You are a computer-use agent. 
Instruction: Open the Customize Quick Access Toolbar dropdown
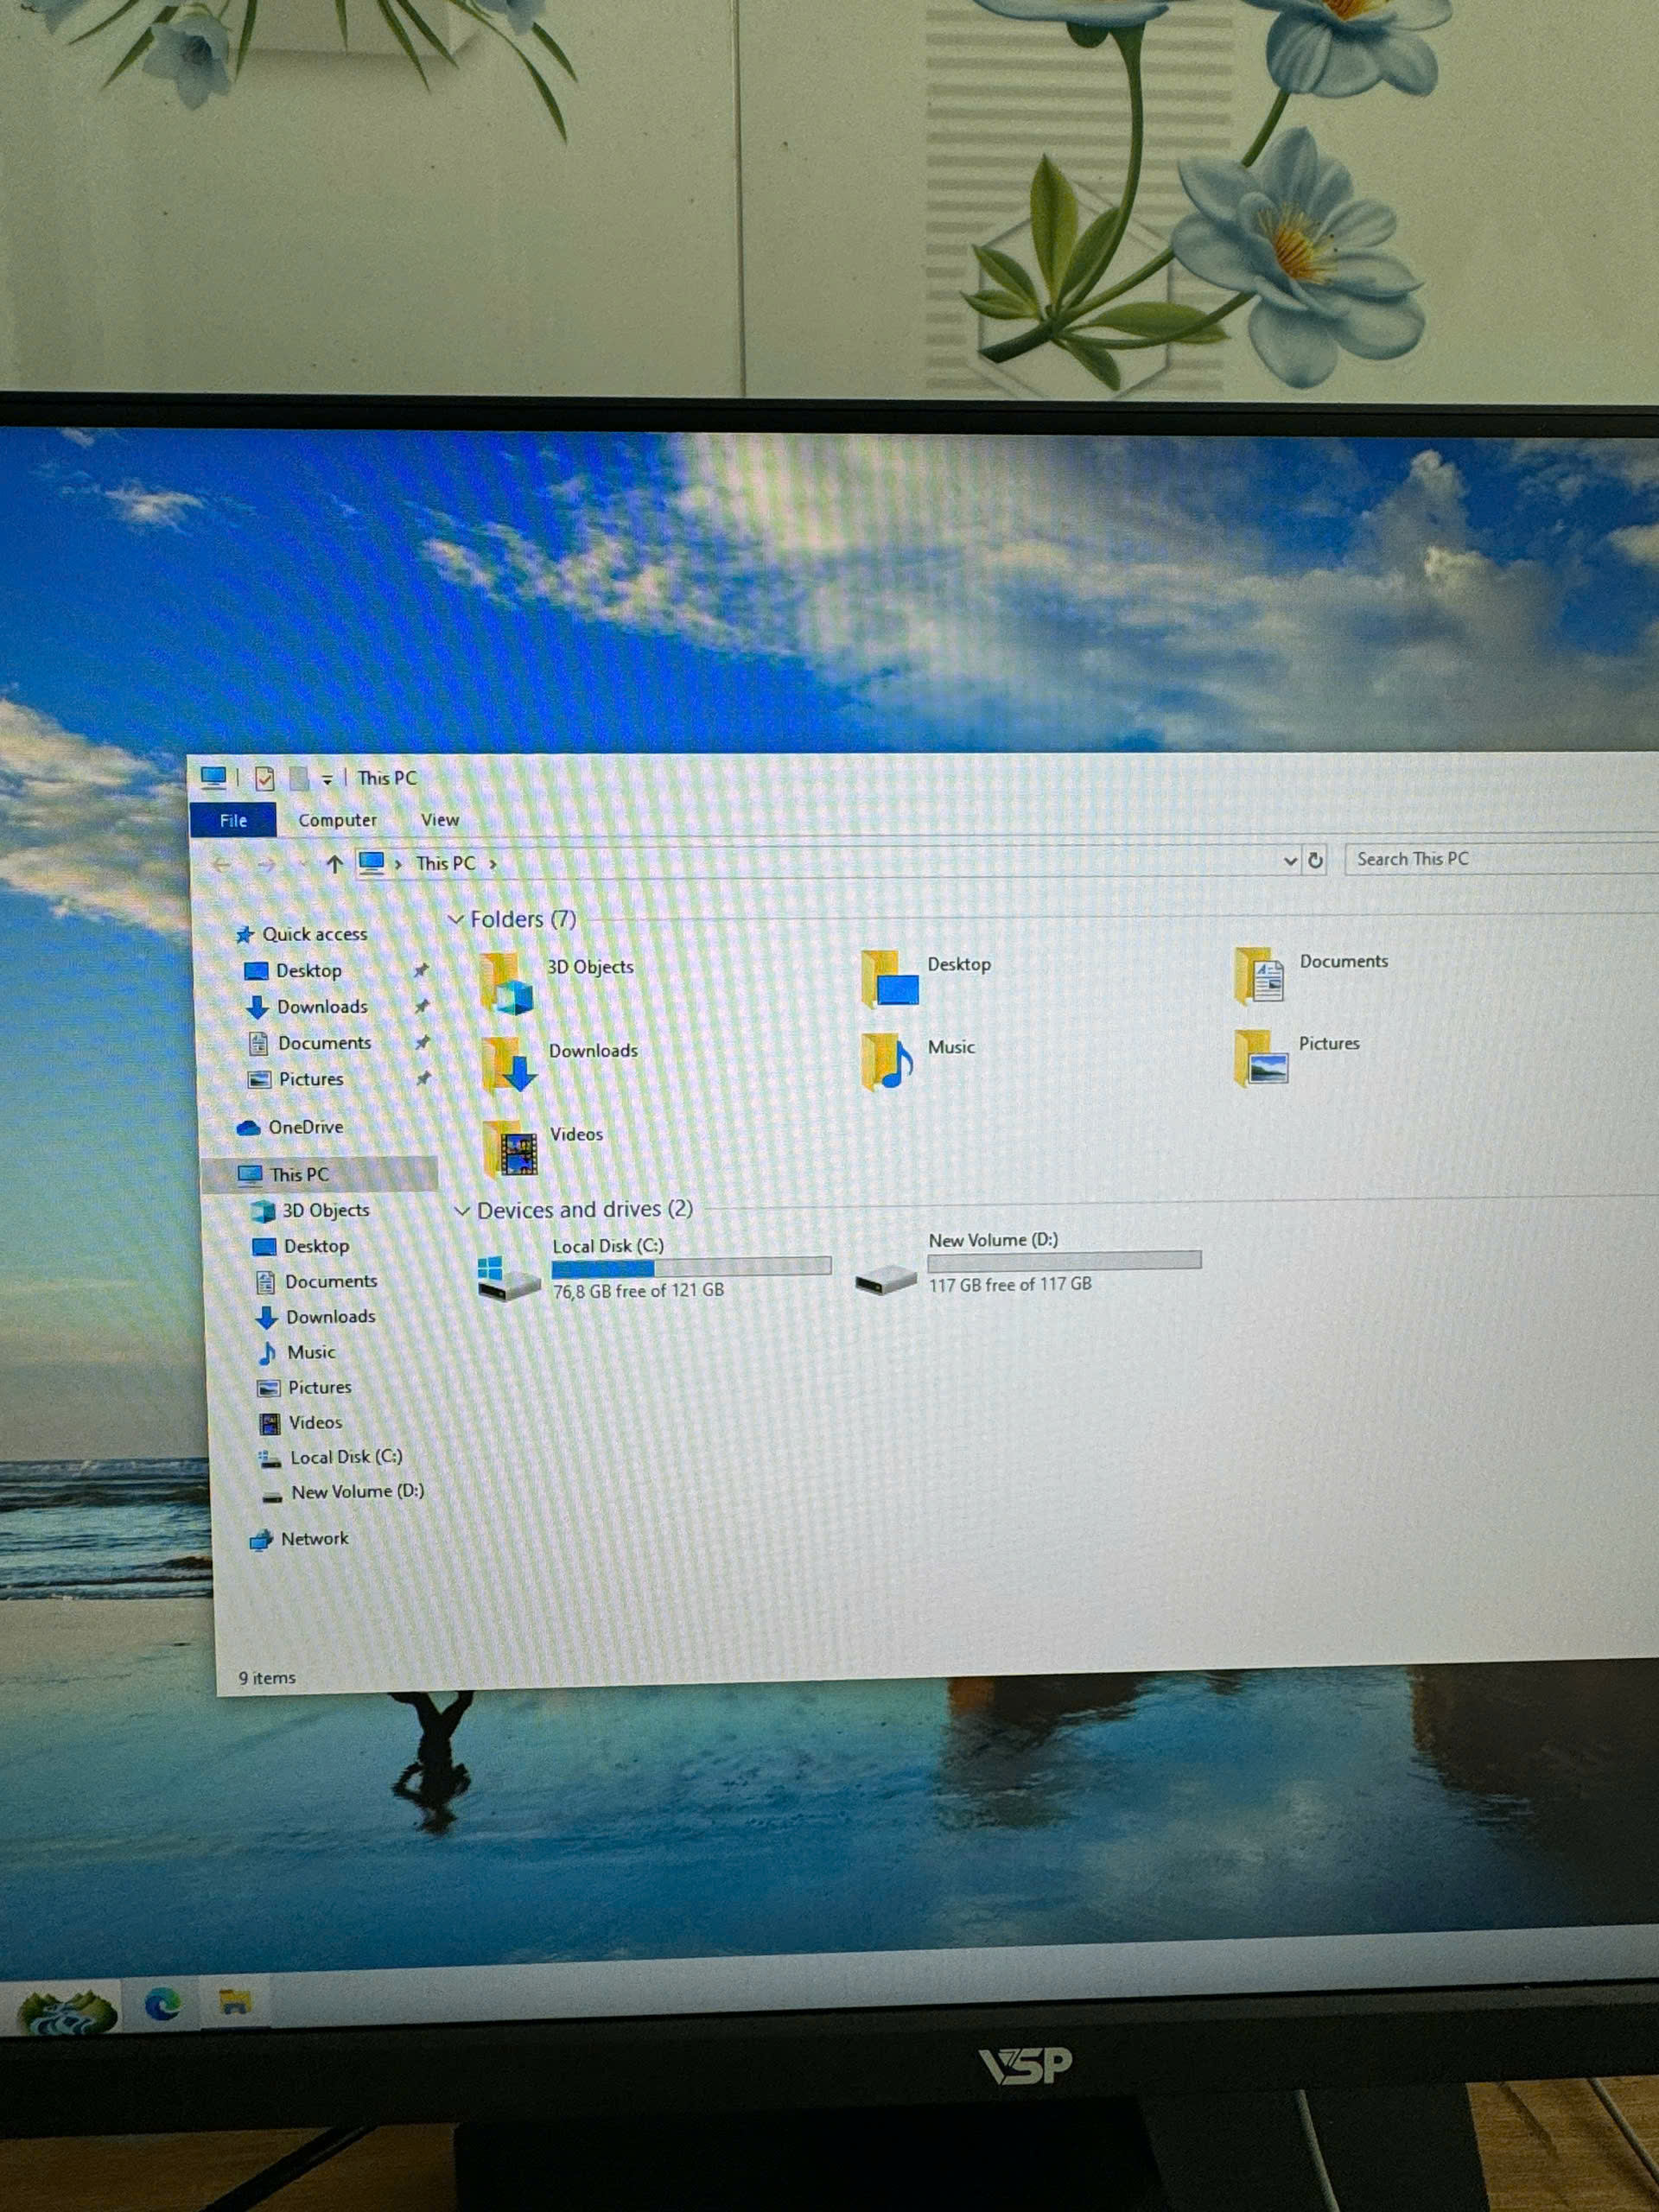tap(327, 779)
